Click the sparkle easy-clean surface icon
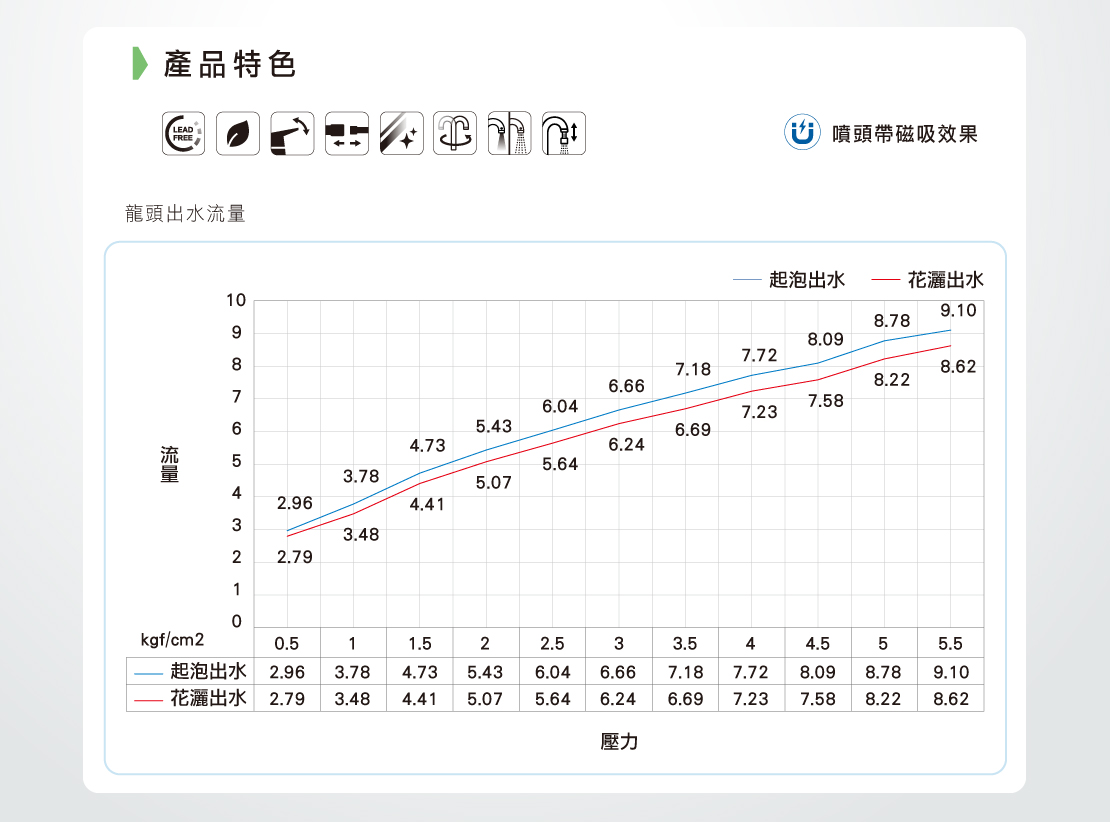The height and width of the screenshot is (822, 1110). pyautogui.click(x=402, y=134)
